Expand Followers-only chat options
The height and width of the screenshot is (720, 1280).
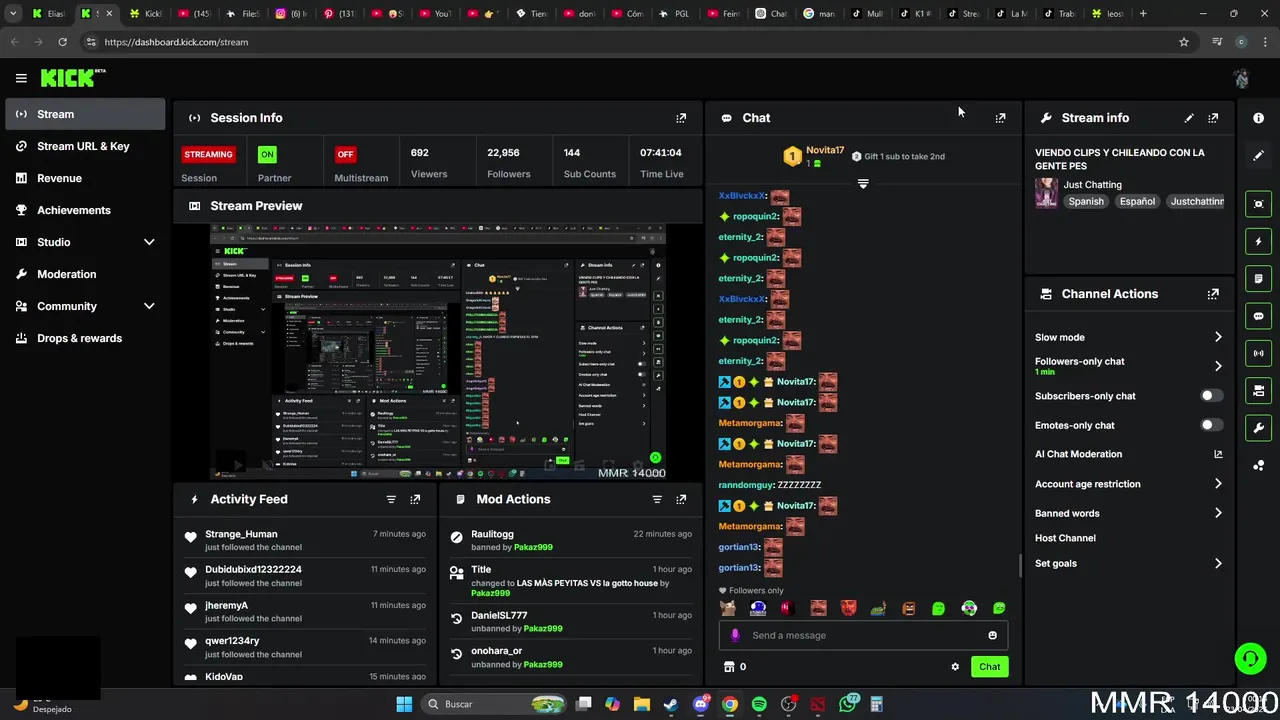click(1218, 366)
